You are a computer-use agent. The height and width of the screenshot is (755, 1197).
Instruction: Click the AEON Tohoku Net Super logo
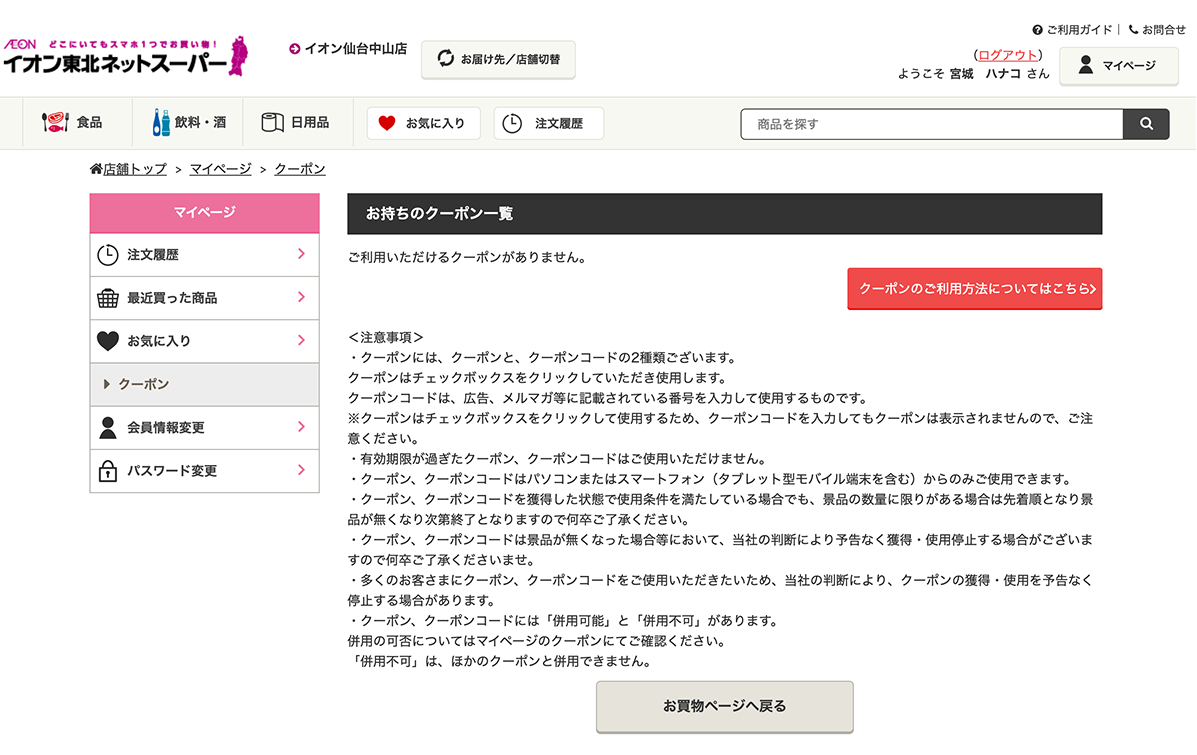[125, 58]
